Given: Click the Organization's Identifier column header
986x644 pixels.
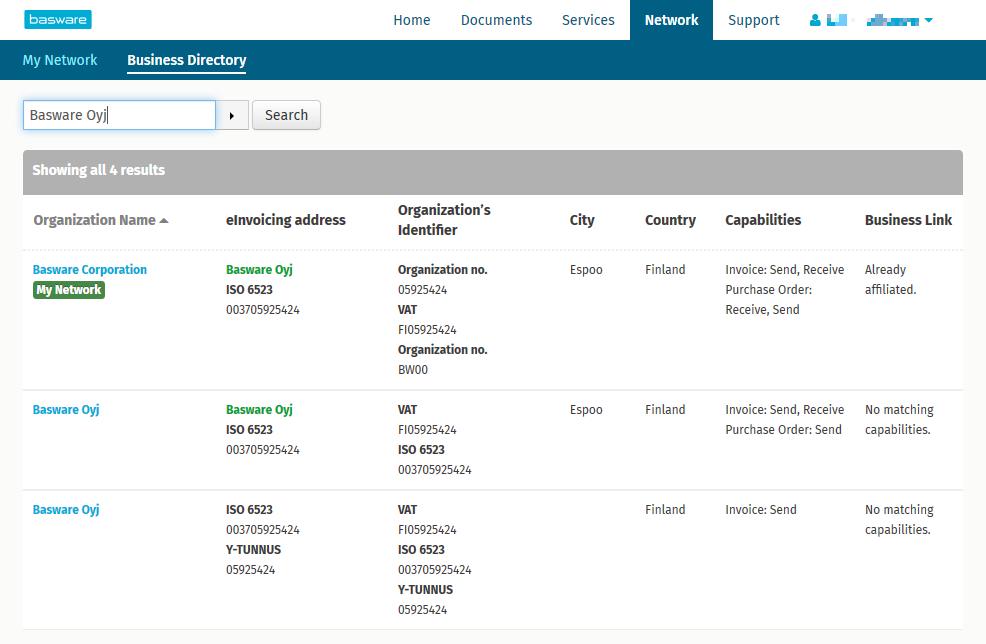Looking at the screenshot, I should coord(444,220).
